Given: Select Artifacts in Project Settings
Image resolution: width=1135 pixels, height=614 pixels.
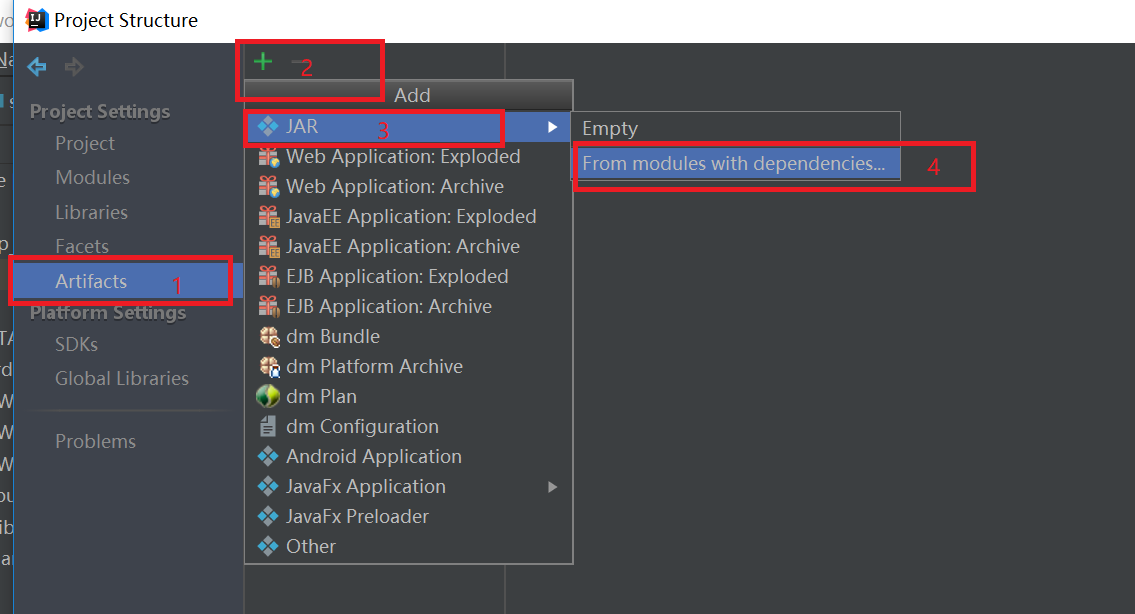Looking at the screenshot, I should pyautogui.click(x=91, y=281).
